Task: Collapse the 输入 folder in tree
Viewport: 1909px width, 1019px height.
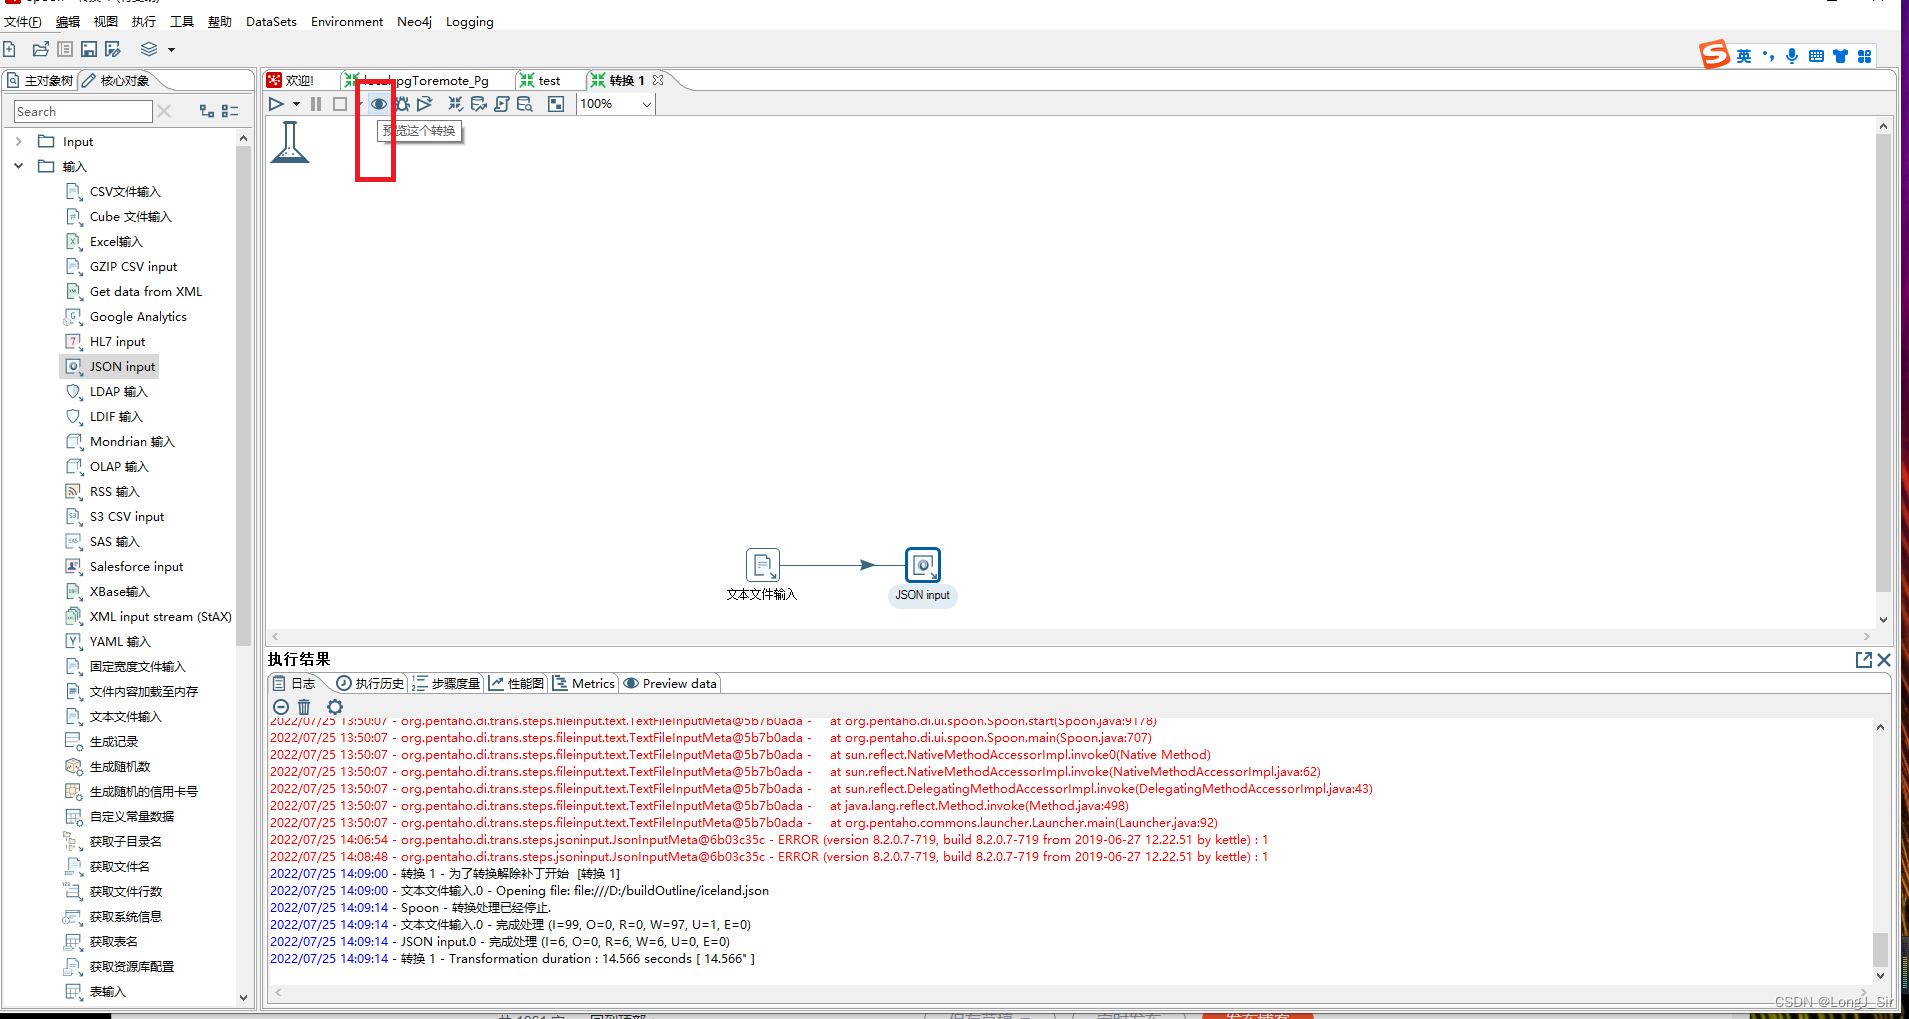Action: (x=18, y=167)
